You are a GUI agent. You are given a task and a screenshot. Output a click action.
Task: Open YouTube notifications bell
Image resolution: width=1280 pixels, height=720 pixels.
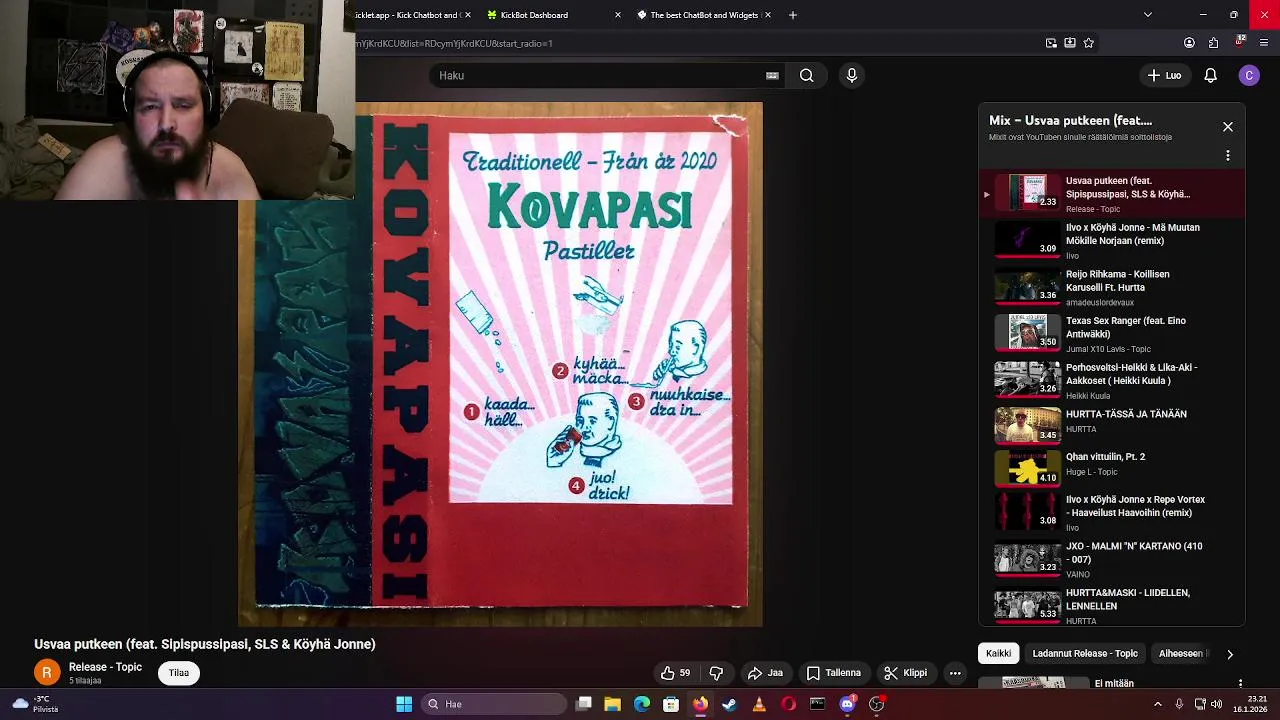[1210, 75]
